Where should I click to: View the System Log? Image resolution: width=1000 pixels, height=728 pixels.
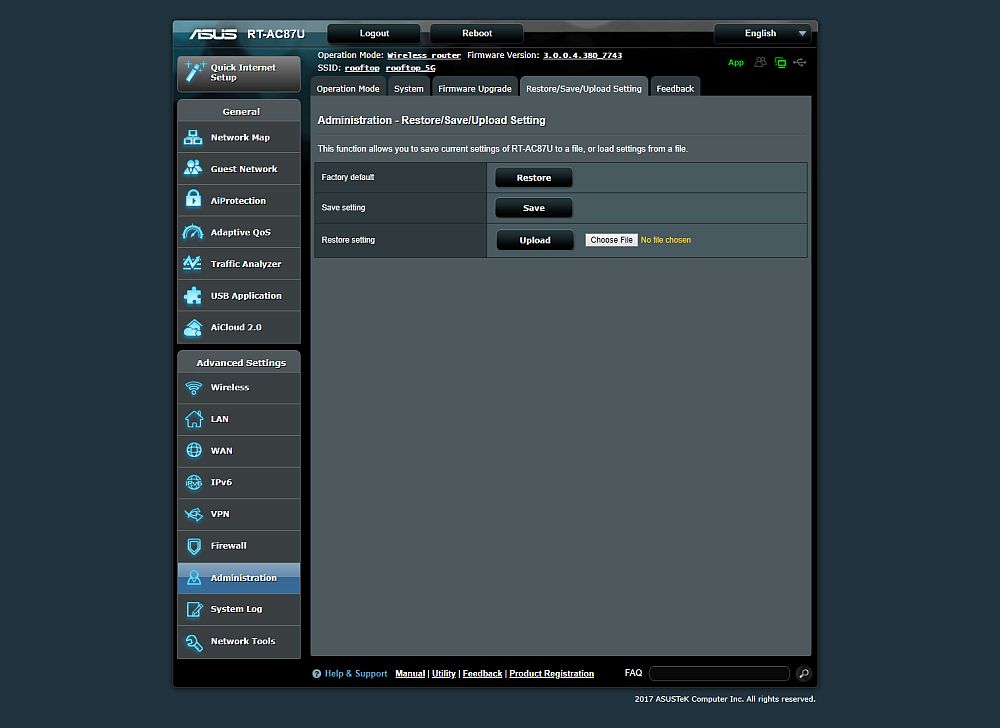tap(238, 609)
